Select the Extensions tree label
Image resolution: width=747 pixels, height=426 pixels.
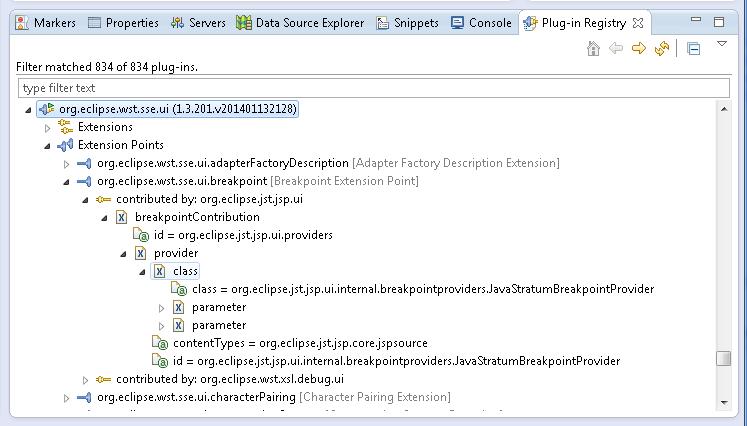coord(105,127)
